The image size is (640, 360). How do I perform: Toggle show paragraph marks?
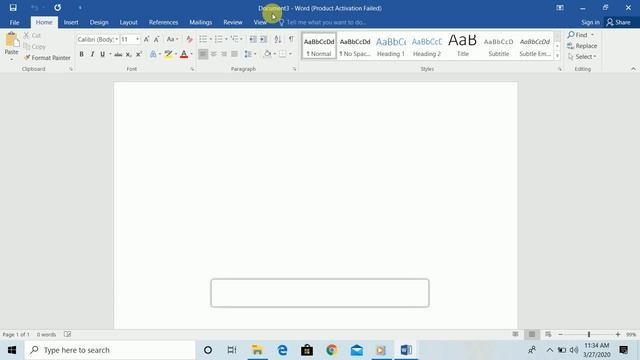[291, 39]
